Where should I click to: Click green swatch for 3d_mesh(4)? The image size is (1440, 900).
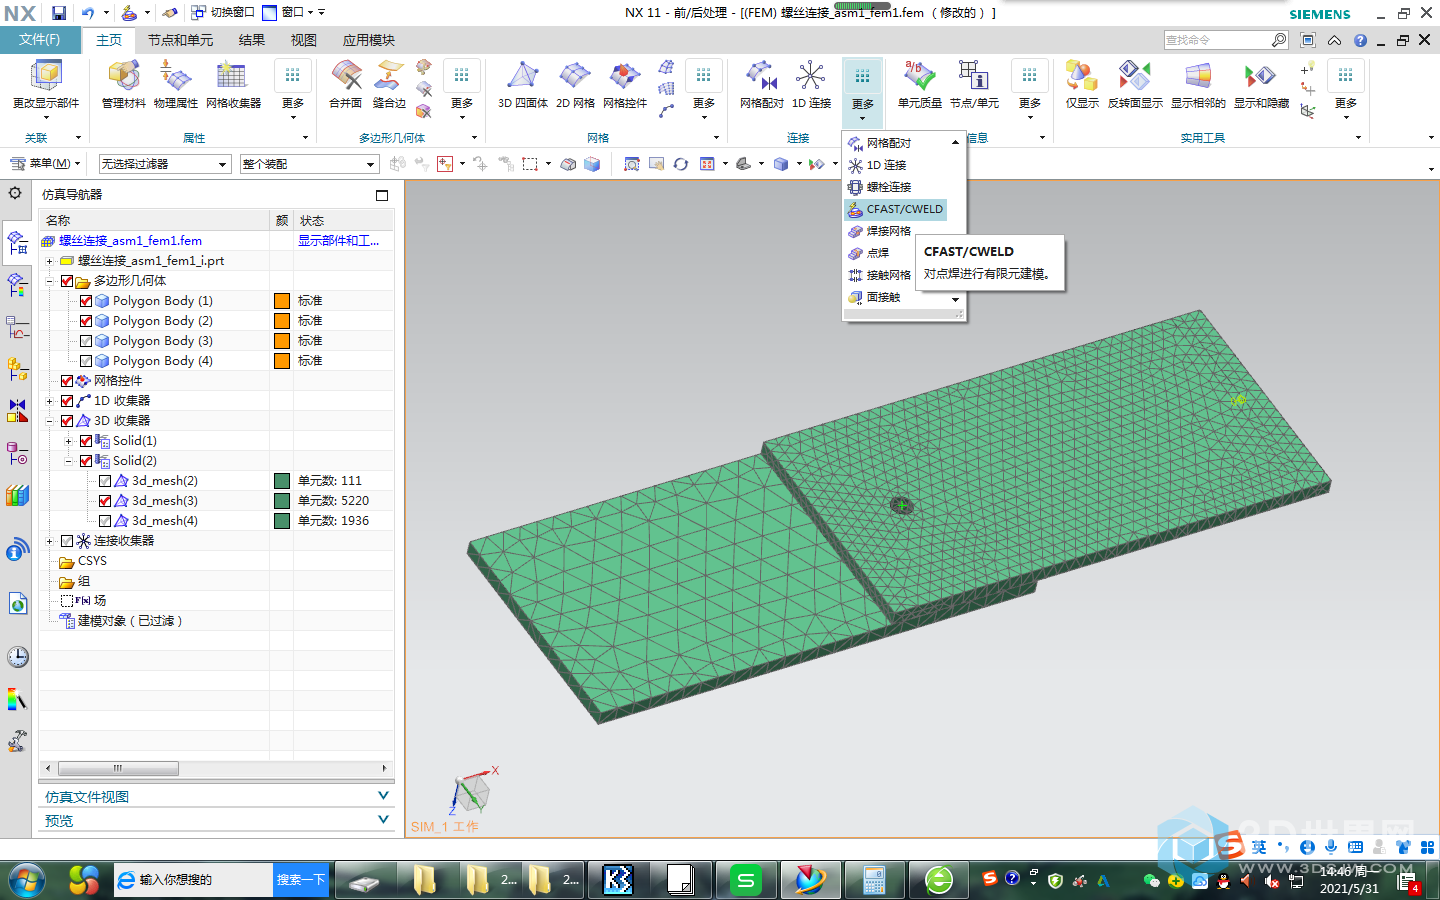click(282, 521)
